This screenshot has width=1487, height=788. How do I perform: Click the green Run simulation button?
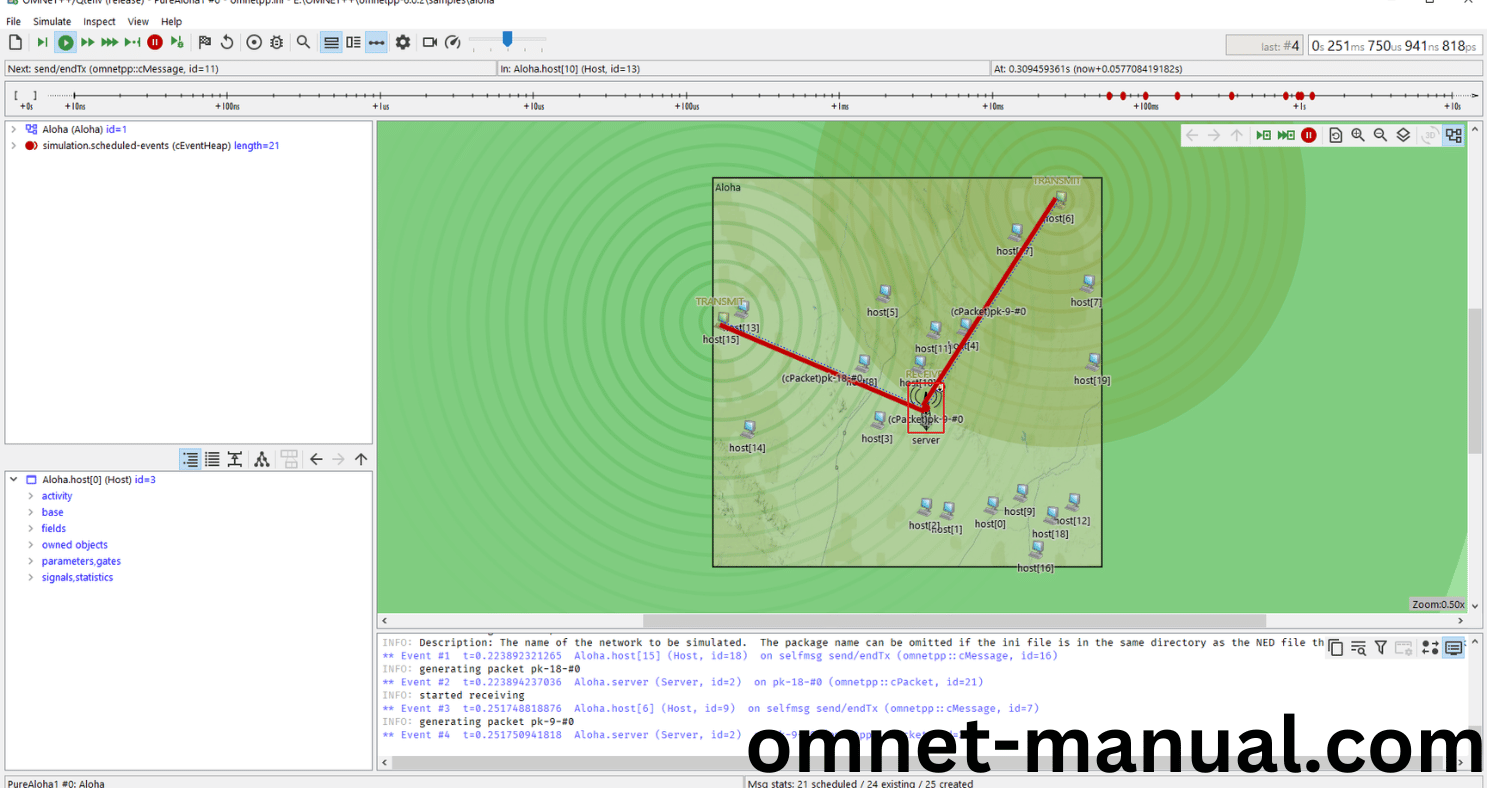(65, 42)
